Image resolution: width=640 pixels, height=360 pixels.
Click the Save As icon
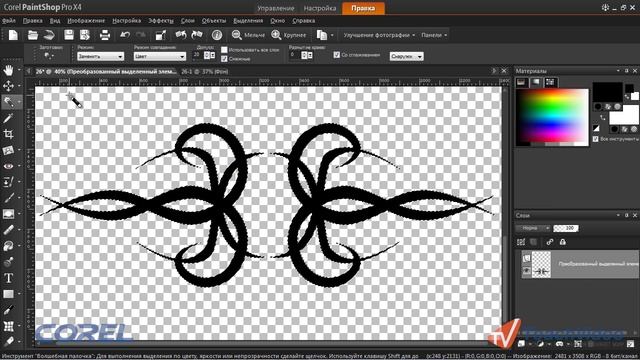pos(85,35)
